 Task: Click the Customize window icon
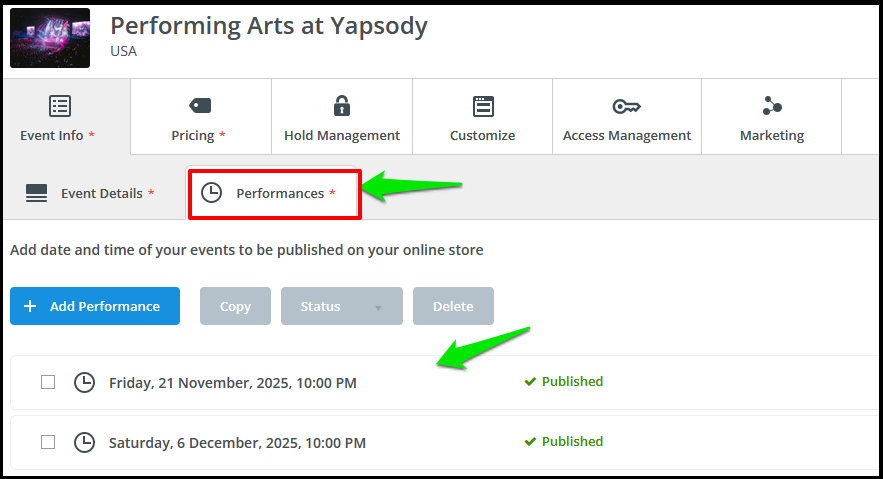tap(483, 106)
